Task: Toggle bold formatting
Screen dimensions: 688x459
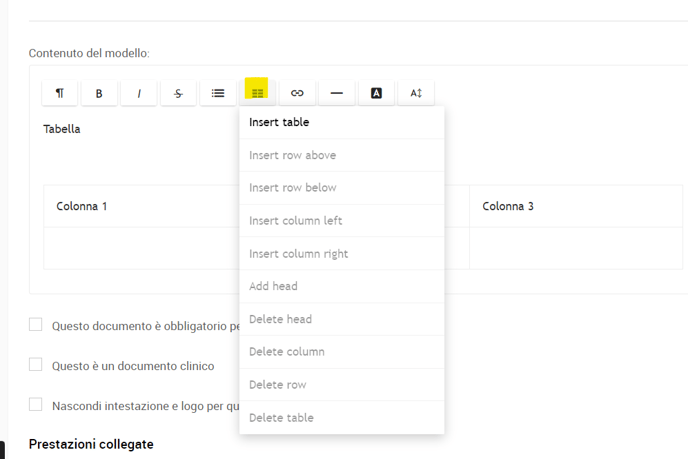Action: coord(99,93)
